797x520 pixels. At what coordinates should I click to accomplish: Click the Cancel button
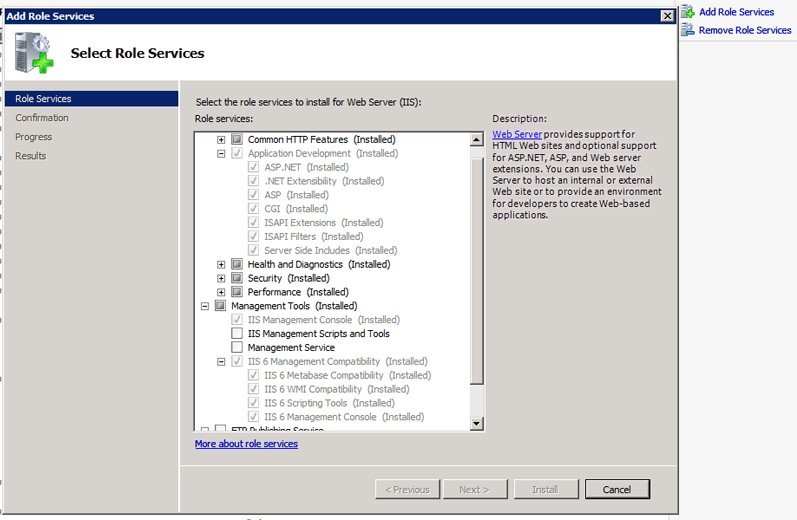coord(617,489)
